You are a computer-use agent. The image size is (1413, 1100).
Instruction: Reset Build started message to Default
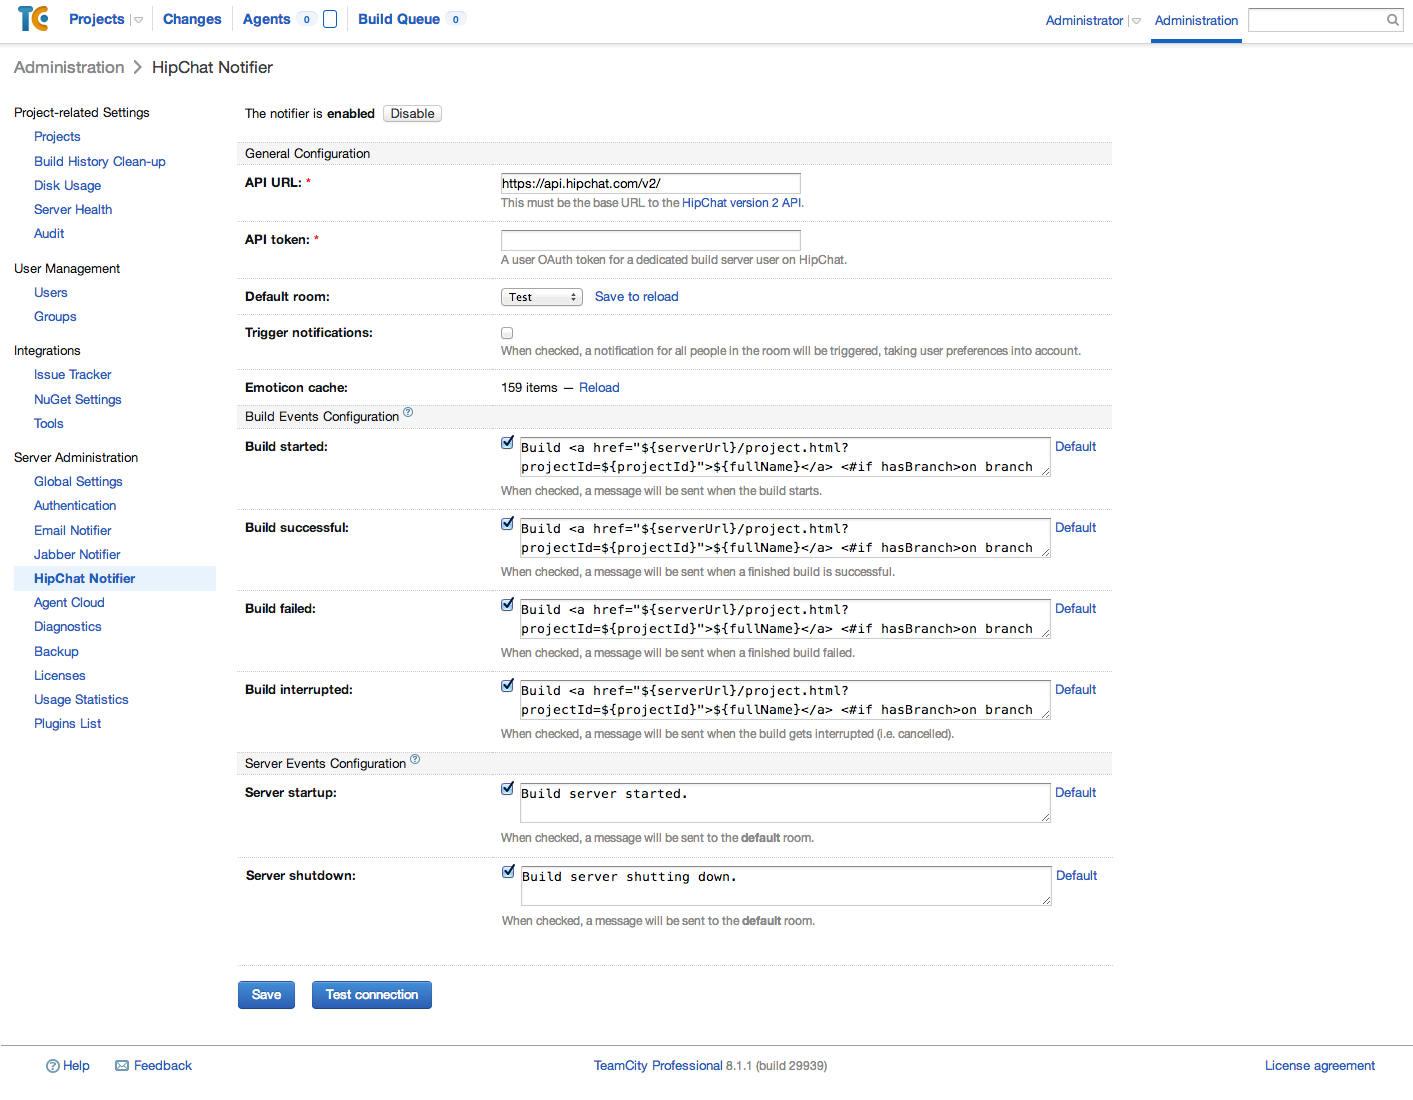(x=1076, y=447)
